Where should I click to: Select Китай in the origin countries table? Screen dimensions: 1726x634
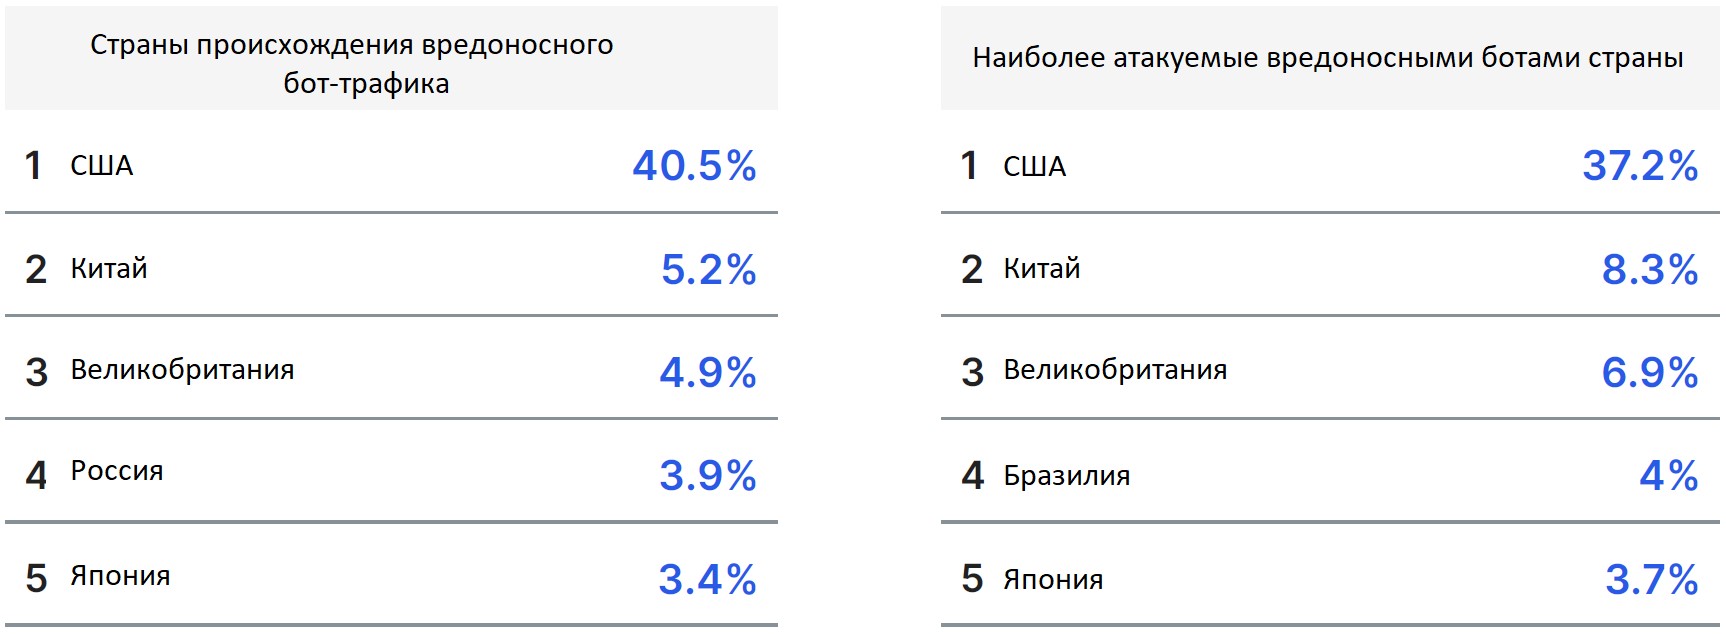coord(109,268)
